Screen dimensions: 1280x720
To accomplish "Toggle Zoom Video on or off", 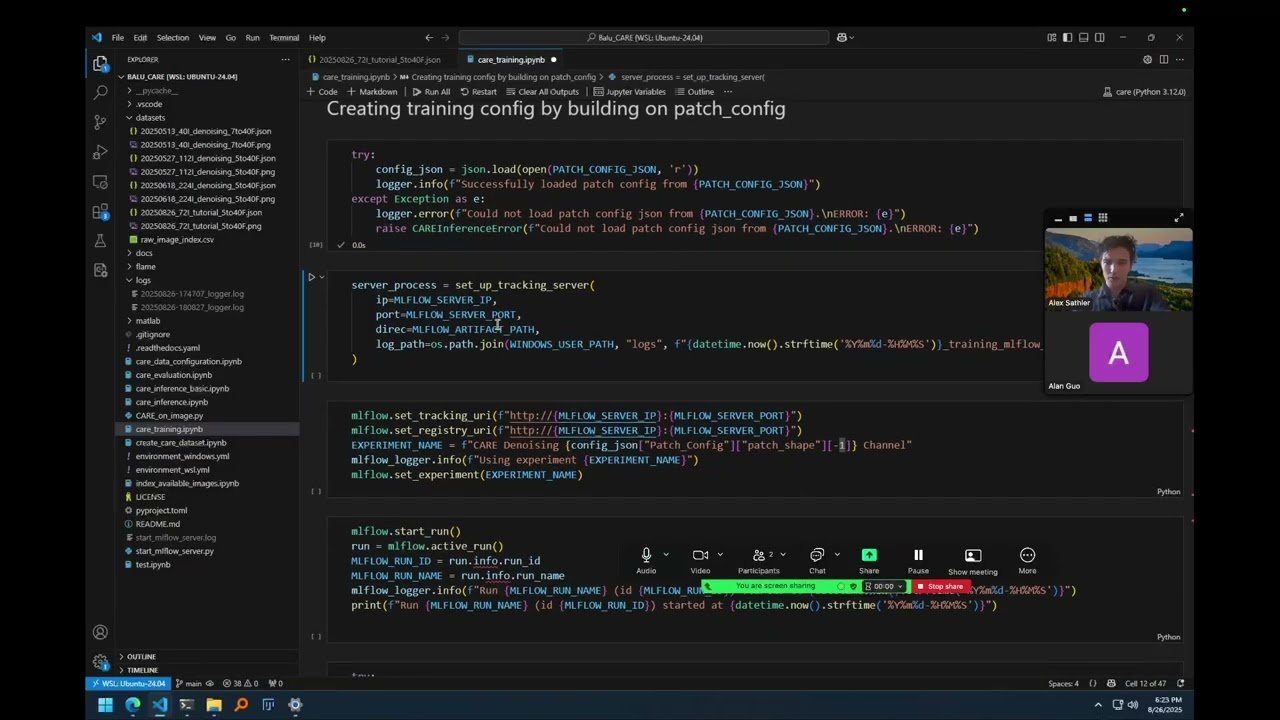I will coord(700,561).
